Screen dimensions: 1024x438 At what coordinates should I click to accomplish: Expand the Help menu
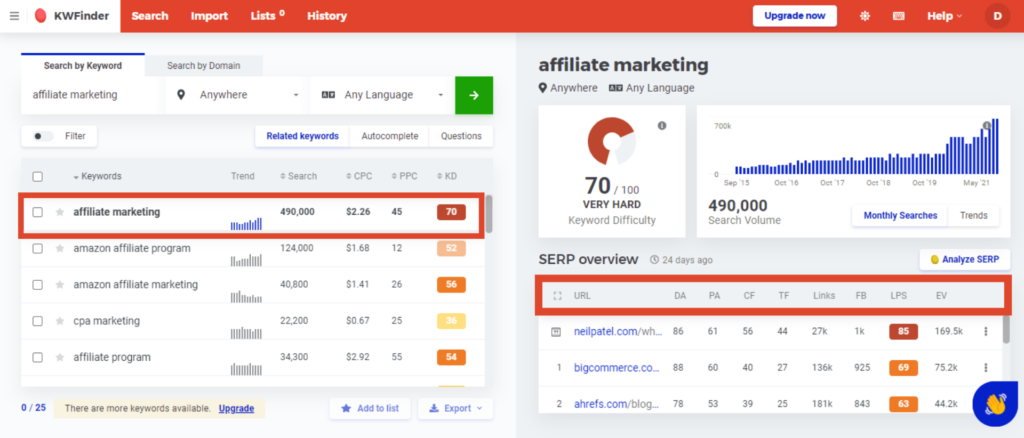point(944,16)
